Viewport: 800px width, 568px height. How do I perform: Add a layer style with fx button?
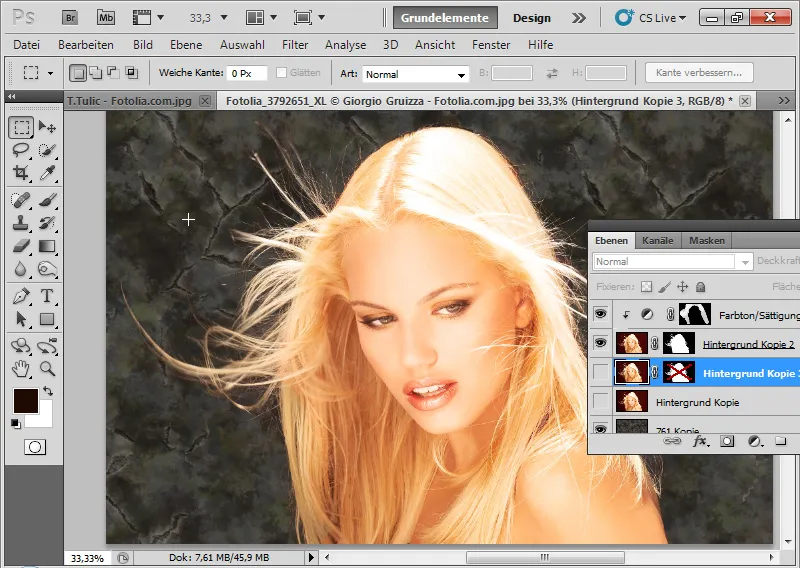click(701, 441)
